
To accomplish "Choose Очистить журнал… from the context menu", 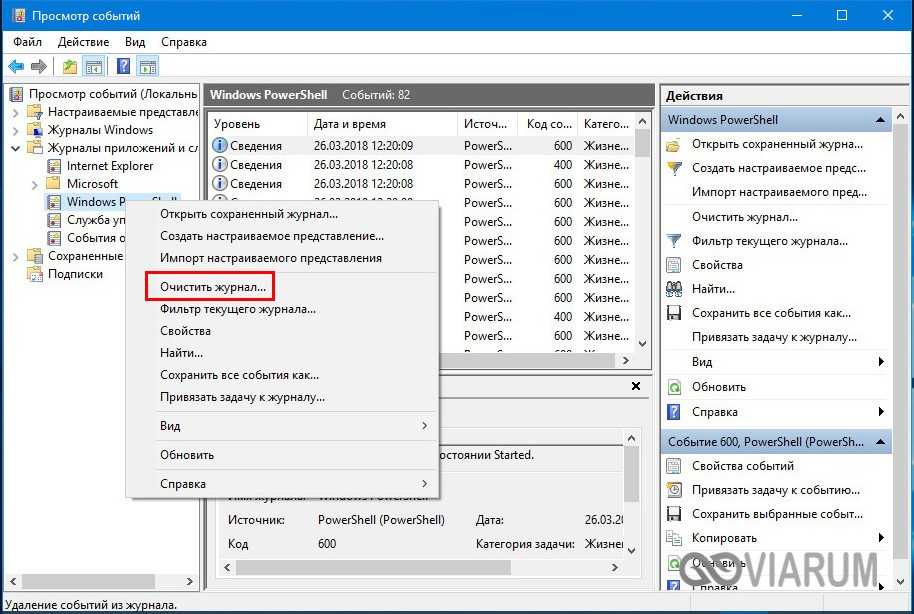I will [213, 287].
